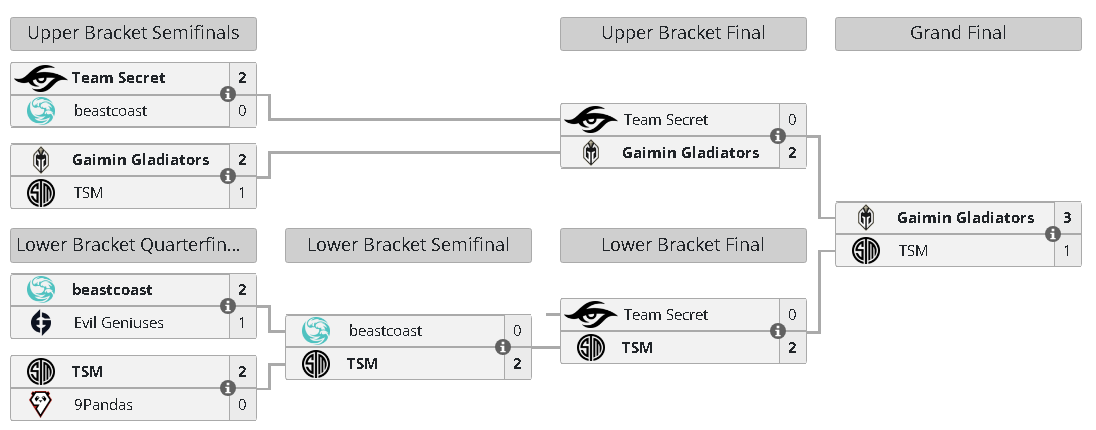The height and width of the screenshot is (430, 1096).
Task: Click 9Pandas team name
Action: pos(102,405)
